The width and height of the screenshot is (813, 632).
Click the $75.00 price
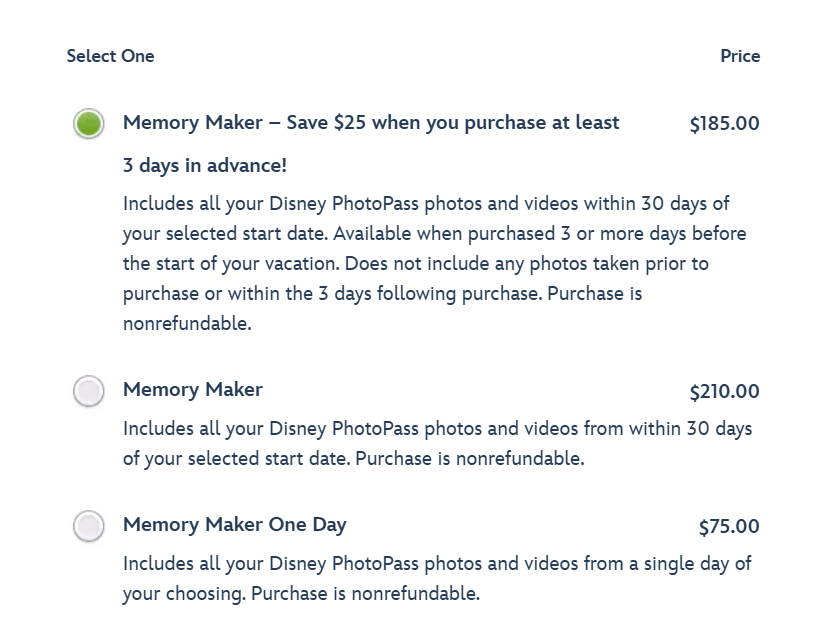point(729,527)
